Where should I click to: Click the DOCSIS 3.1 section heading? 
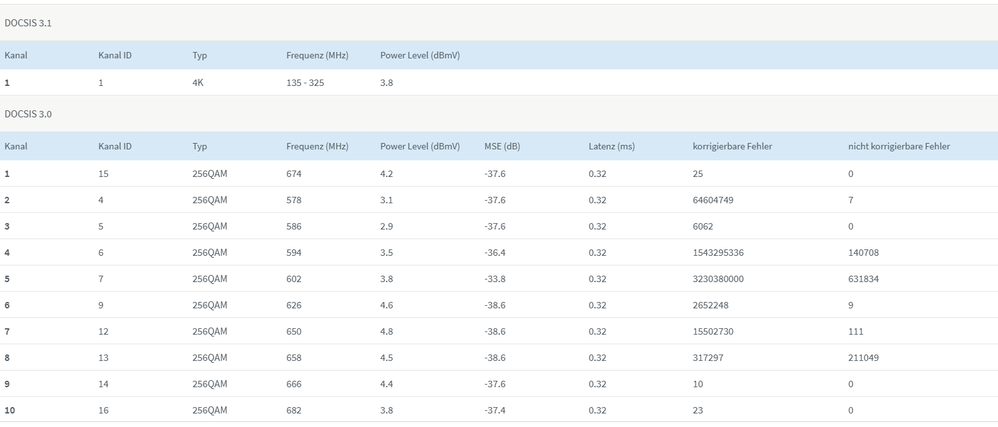point(29,22)
